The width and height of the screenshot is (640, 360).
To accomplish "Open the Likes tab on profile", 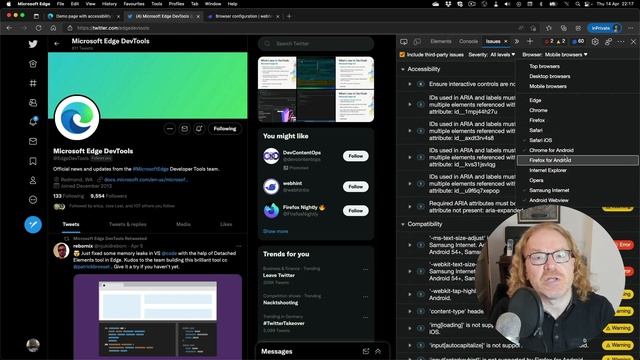I will [226, 224].
